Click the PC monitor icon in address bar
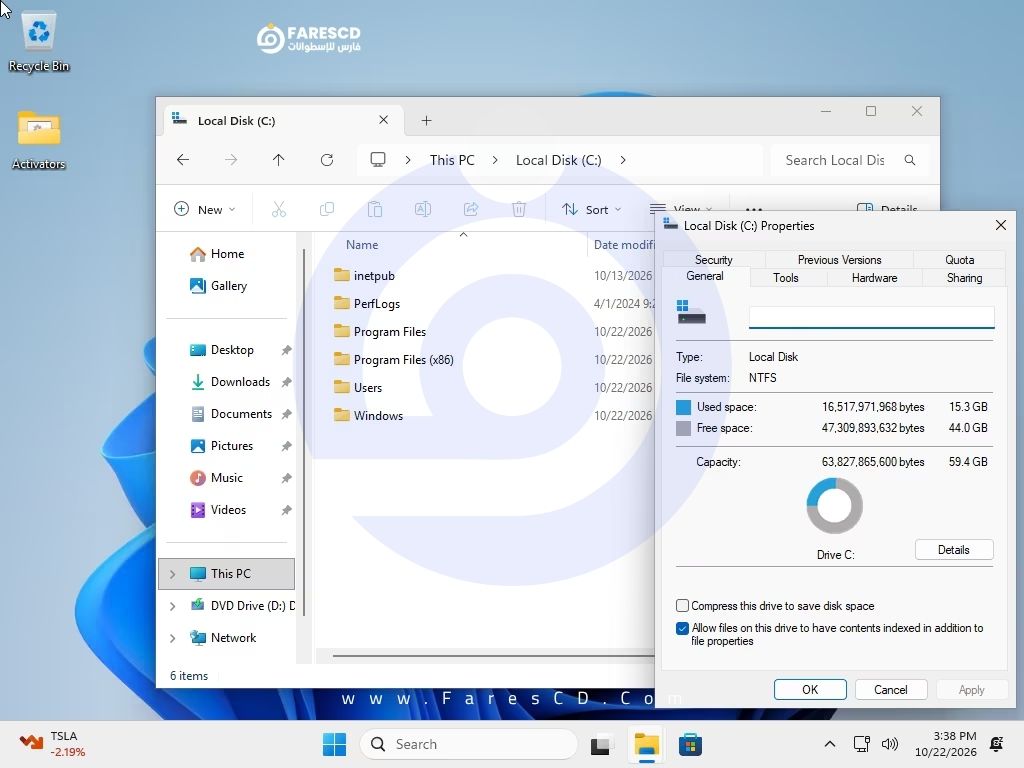 pos(378,160)
